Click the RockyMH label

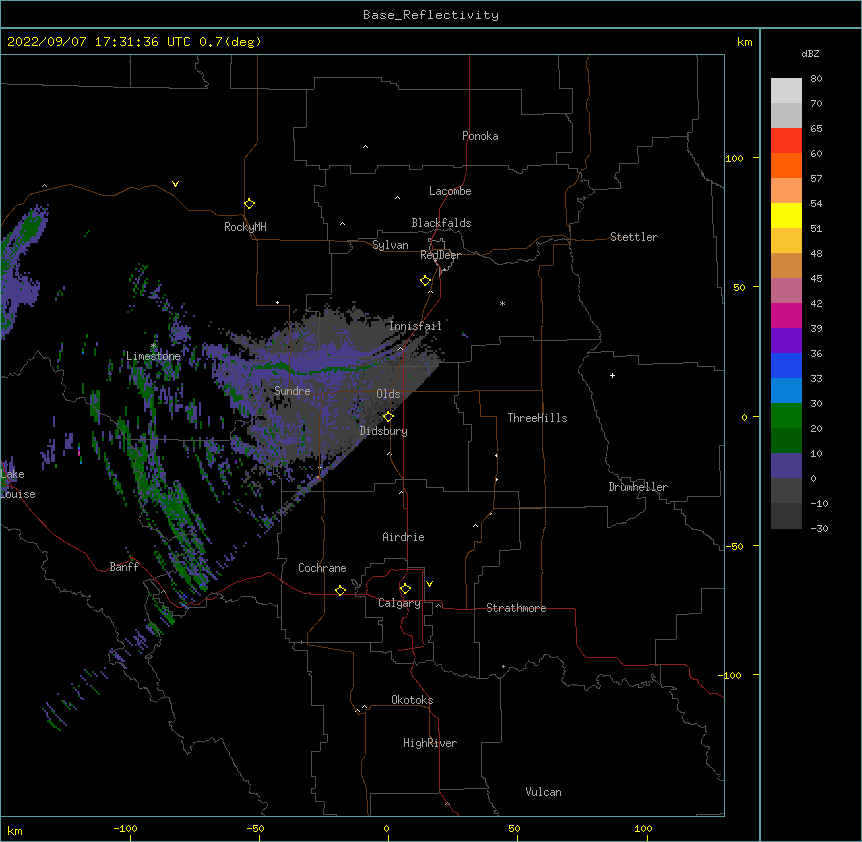click(245, 227)
